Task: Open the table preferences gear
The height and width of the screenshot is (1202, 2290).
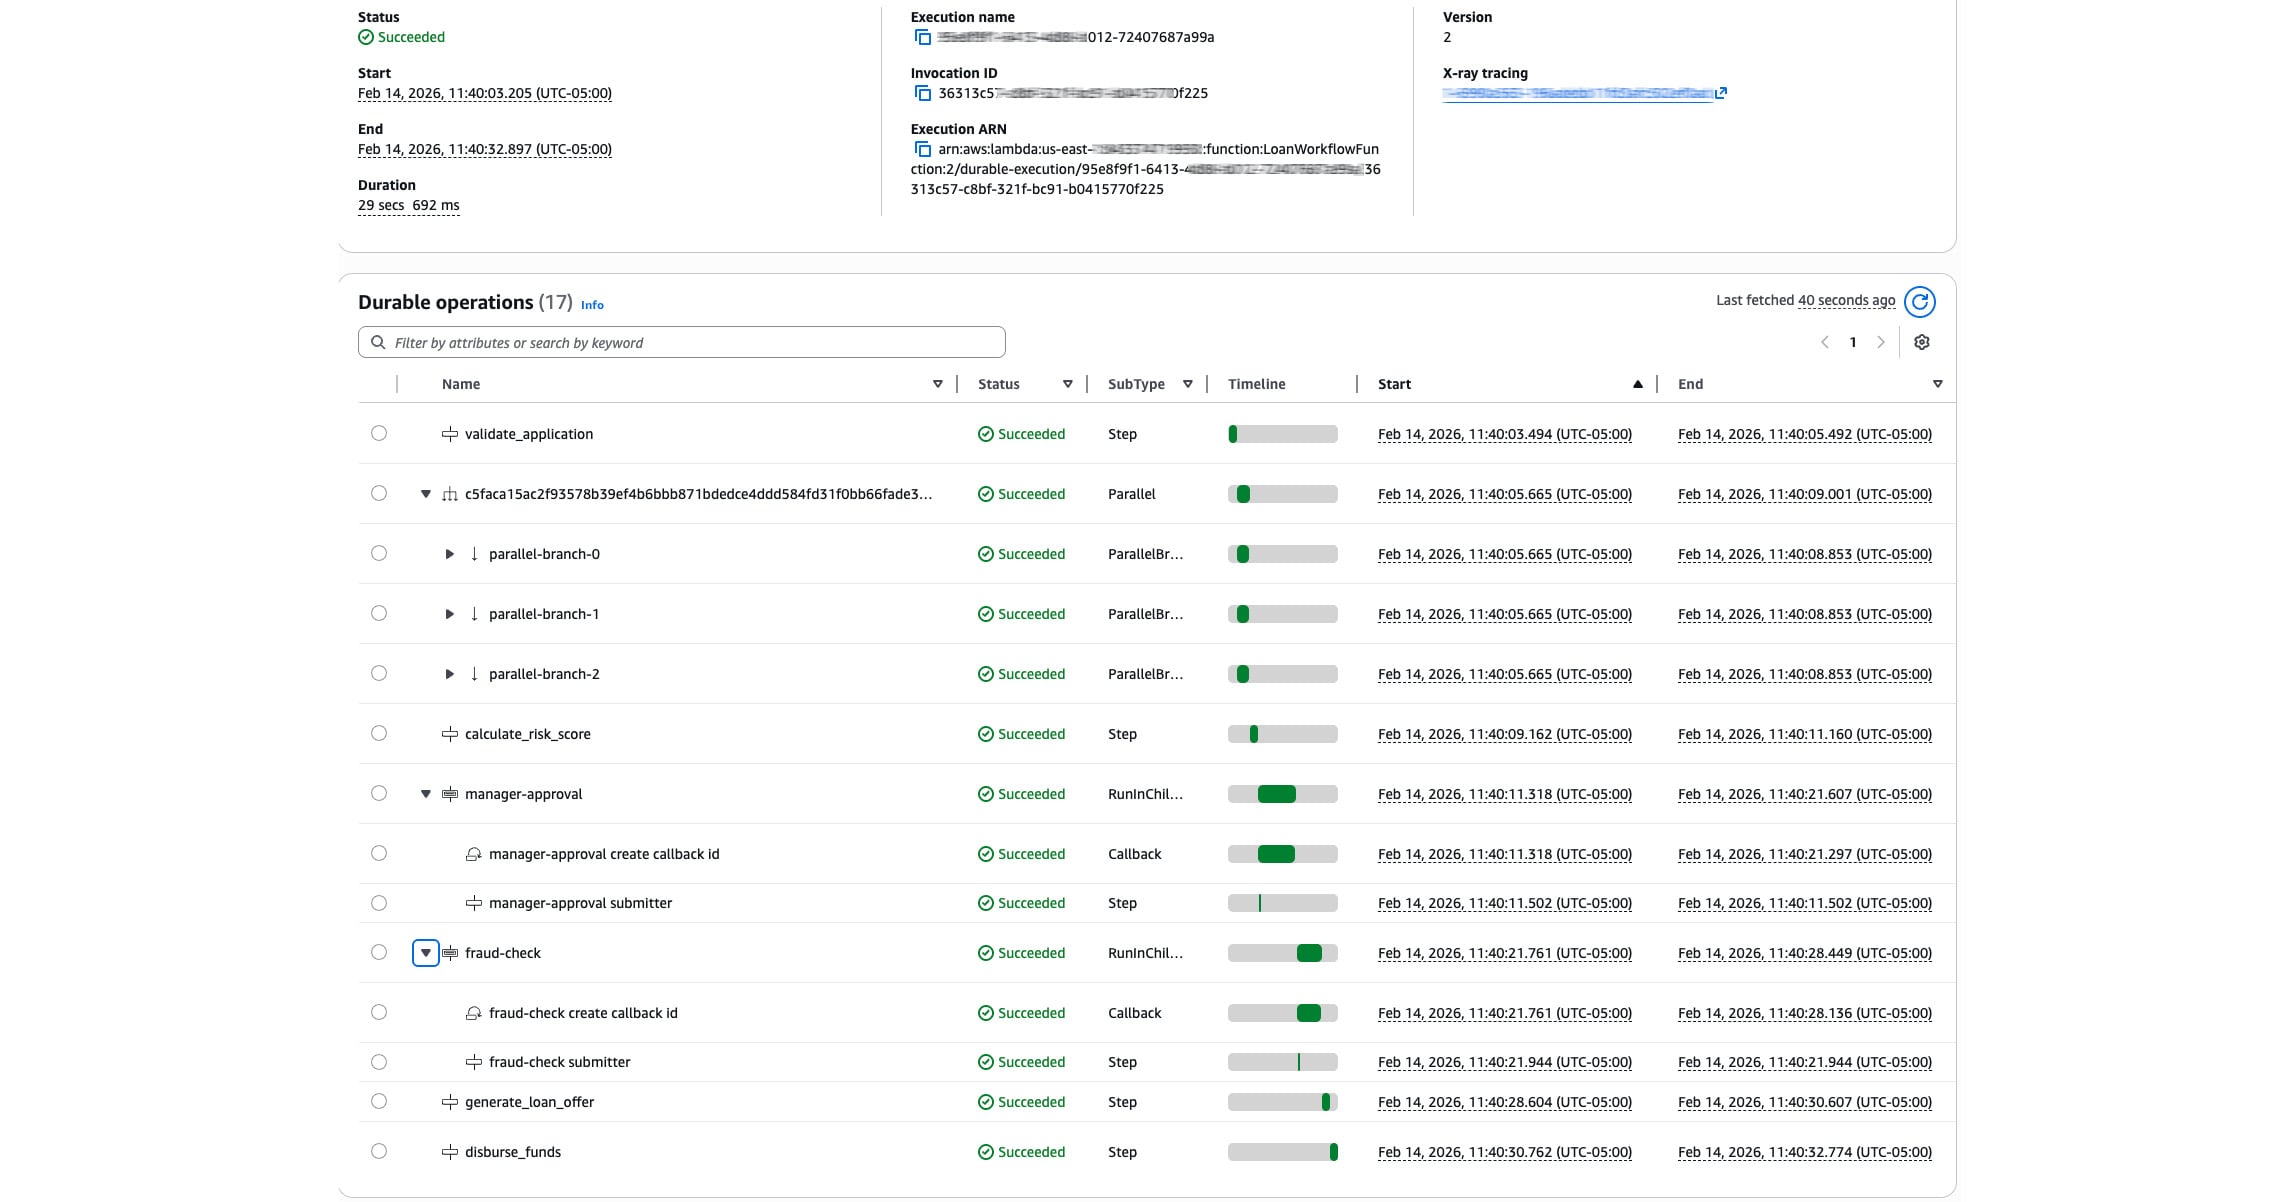Action: [1922, 341]
